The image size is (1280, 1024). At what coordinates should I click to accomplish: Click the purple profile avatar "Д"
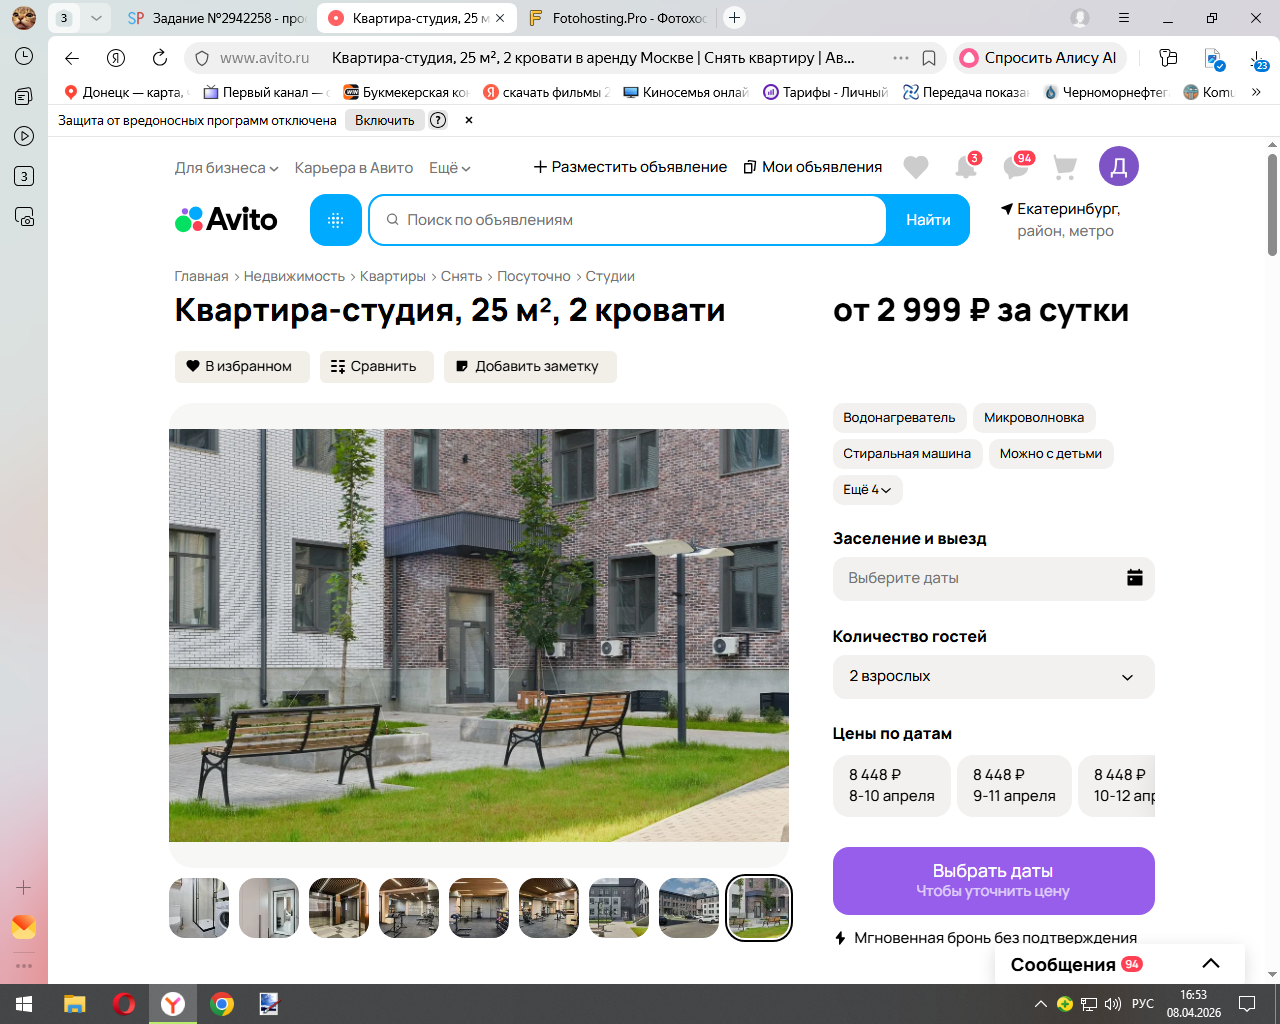point(1119,166)
